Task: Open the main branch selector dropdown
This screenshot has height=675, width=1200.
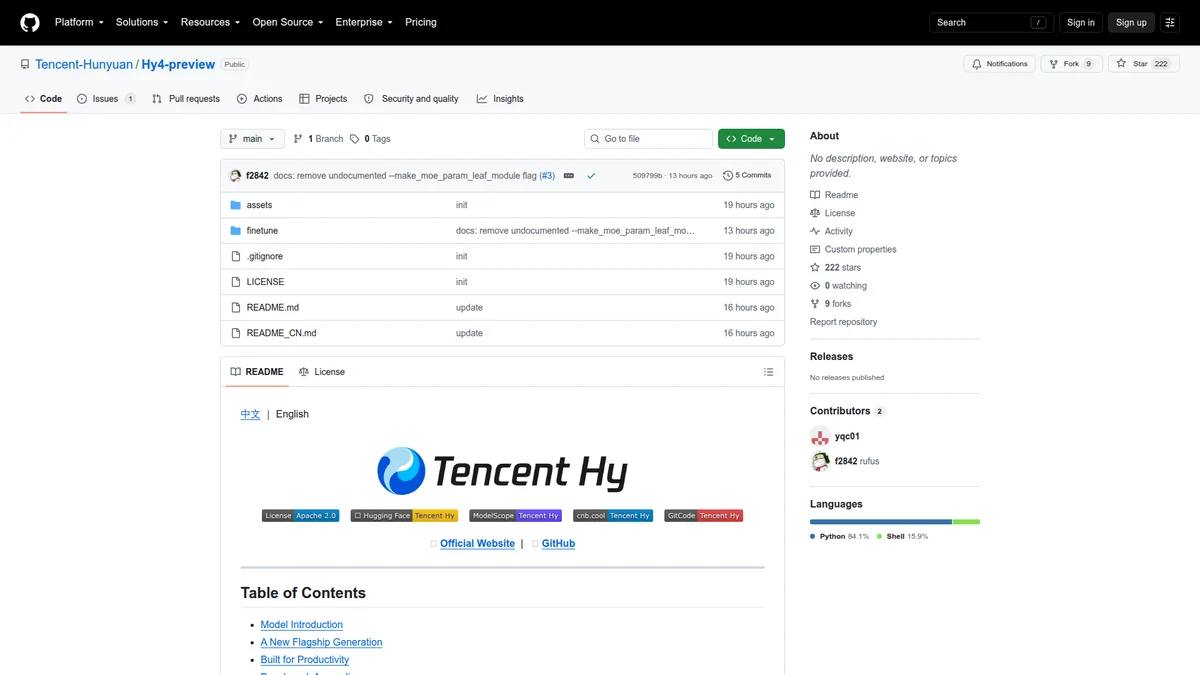Action: point(252,139)
